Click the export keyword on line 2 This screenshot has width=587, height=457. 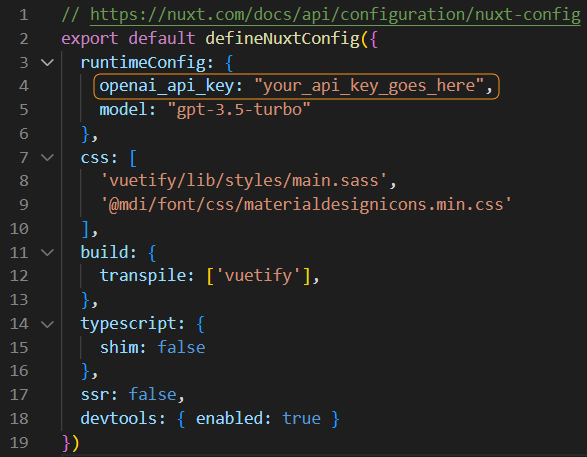click(89, 39)
